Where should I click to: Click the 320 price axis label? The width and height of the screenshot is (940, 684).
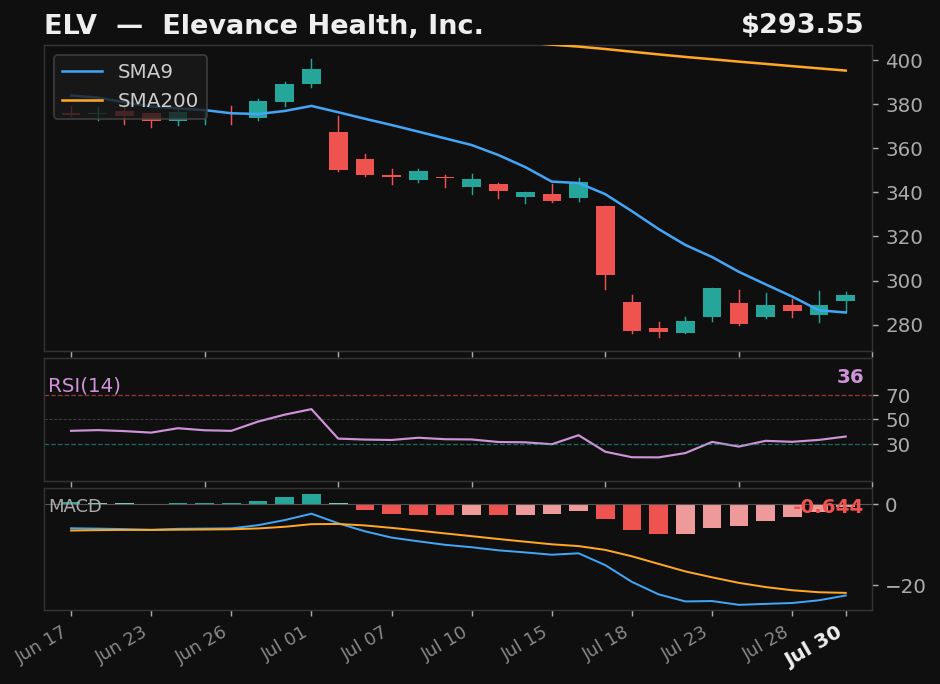coord(904,237)
